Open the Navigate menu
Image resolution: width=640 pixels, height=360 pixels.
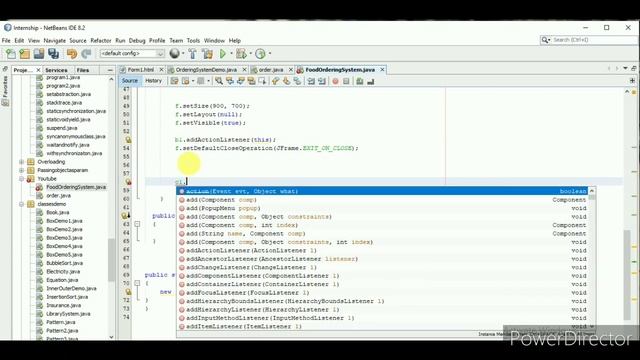[55, 40]
